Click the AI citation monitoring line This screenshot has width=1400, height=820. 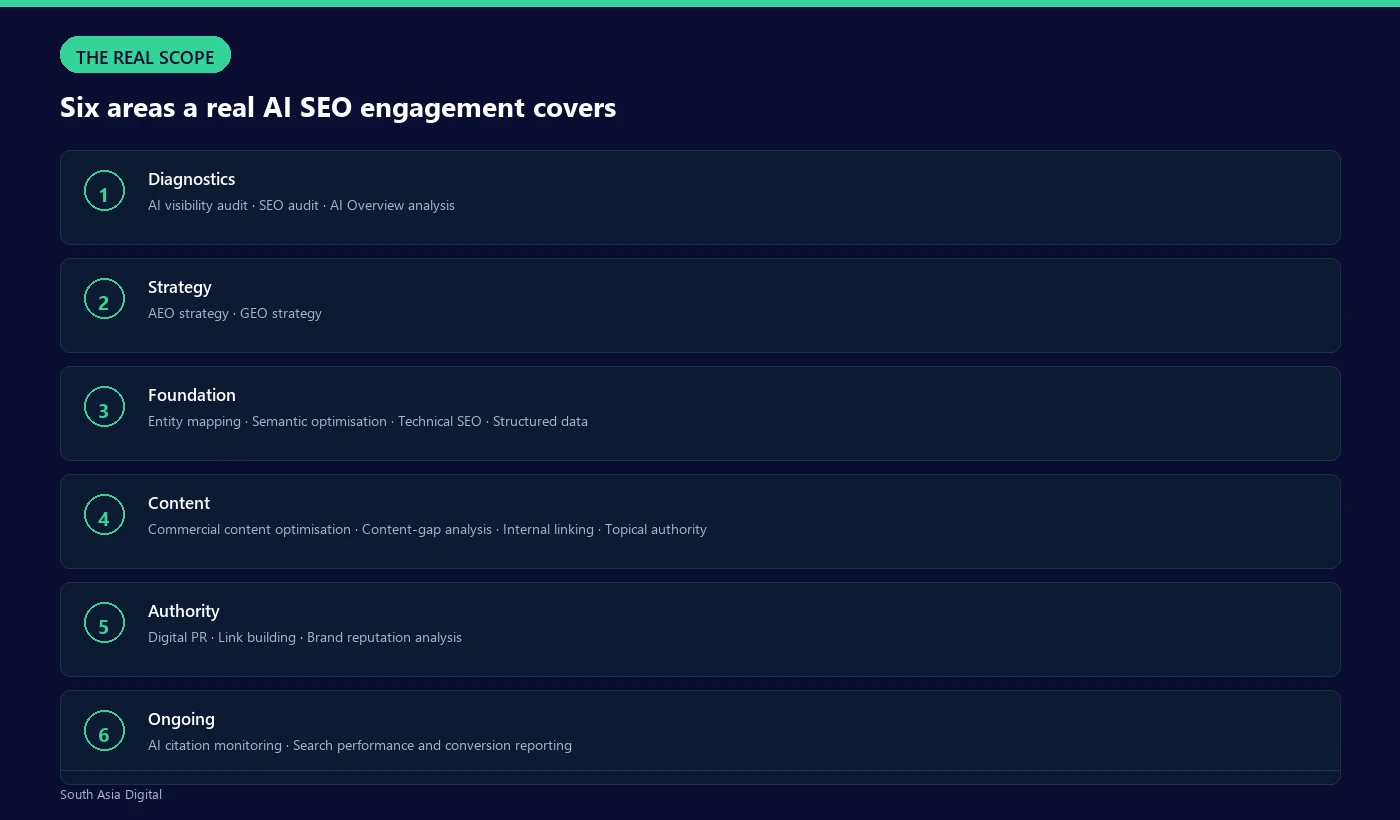tap(360, 745)
